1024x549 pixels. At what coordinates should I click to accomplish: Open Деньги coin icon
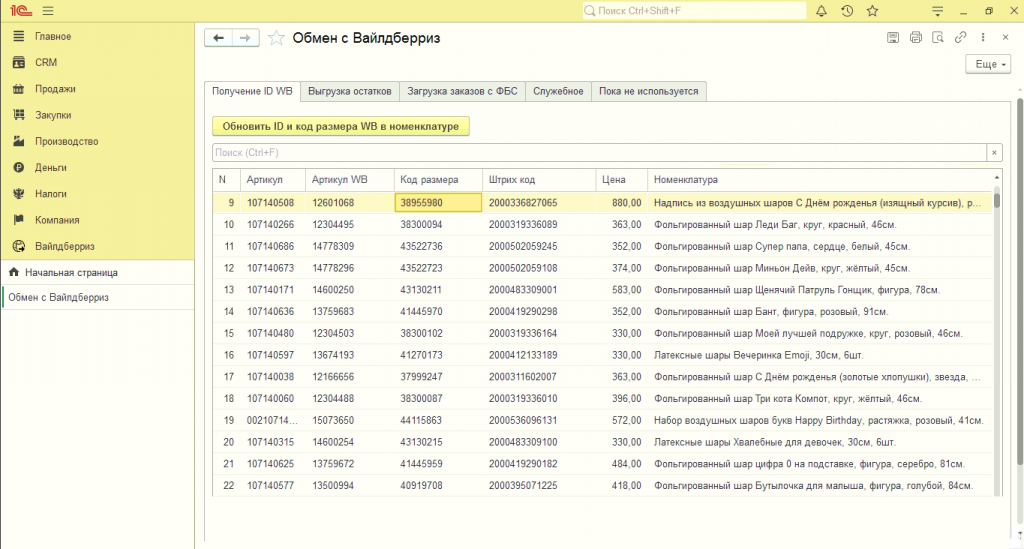pyautogui.click(x=18, y=168)
